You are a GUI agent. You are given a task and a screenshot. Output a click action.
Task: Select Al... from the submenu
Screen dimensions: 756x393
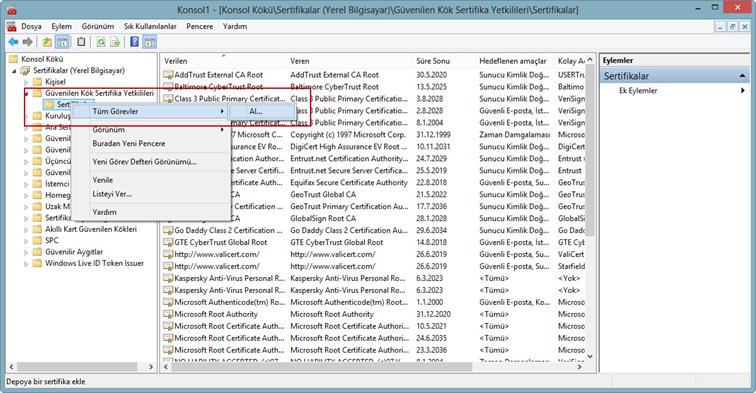[x=262, y=111]
